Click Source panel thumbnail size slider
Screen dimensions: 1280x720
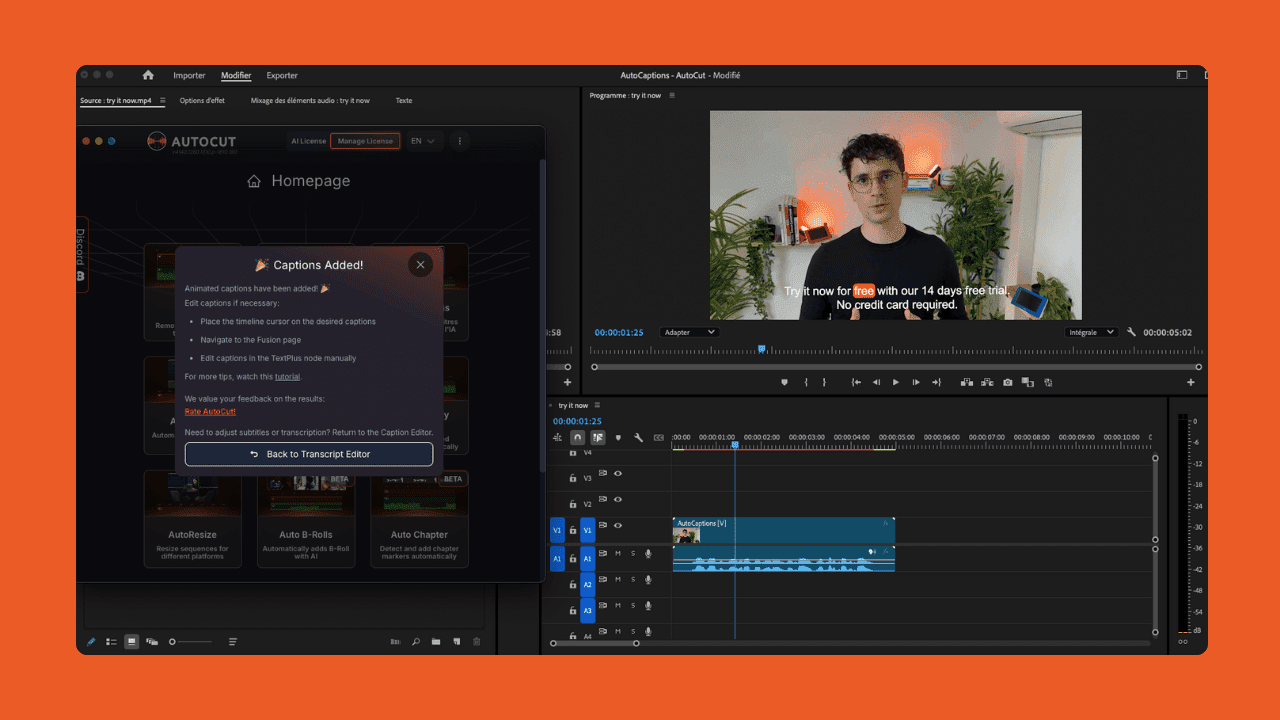coord(191,642)
